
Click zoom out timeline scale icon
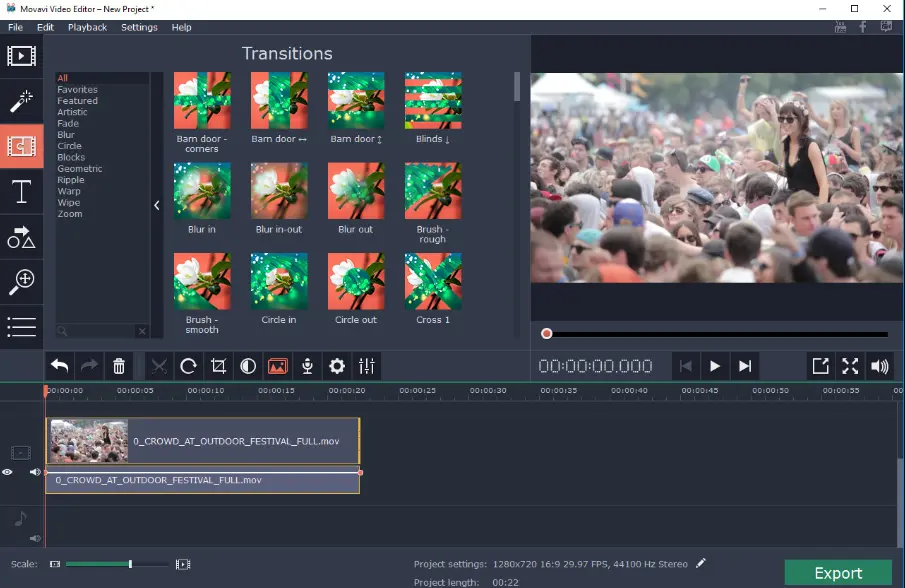coord(55,564)
